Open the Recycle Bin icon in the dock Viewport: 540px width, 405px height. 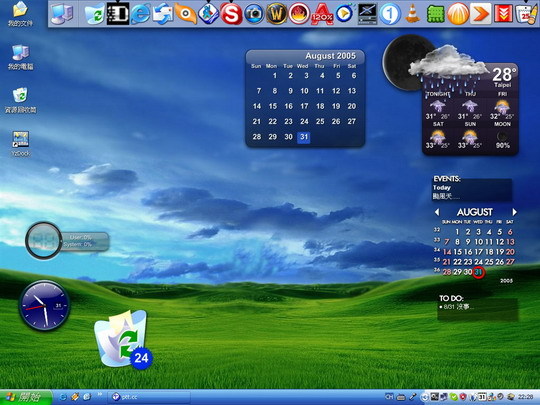point(95,14)
